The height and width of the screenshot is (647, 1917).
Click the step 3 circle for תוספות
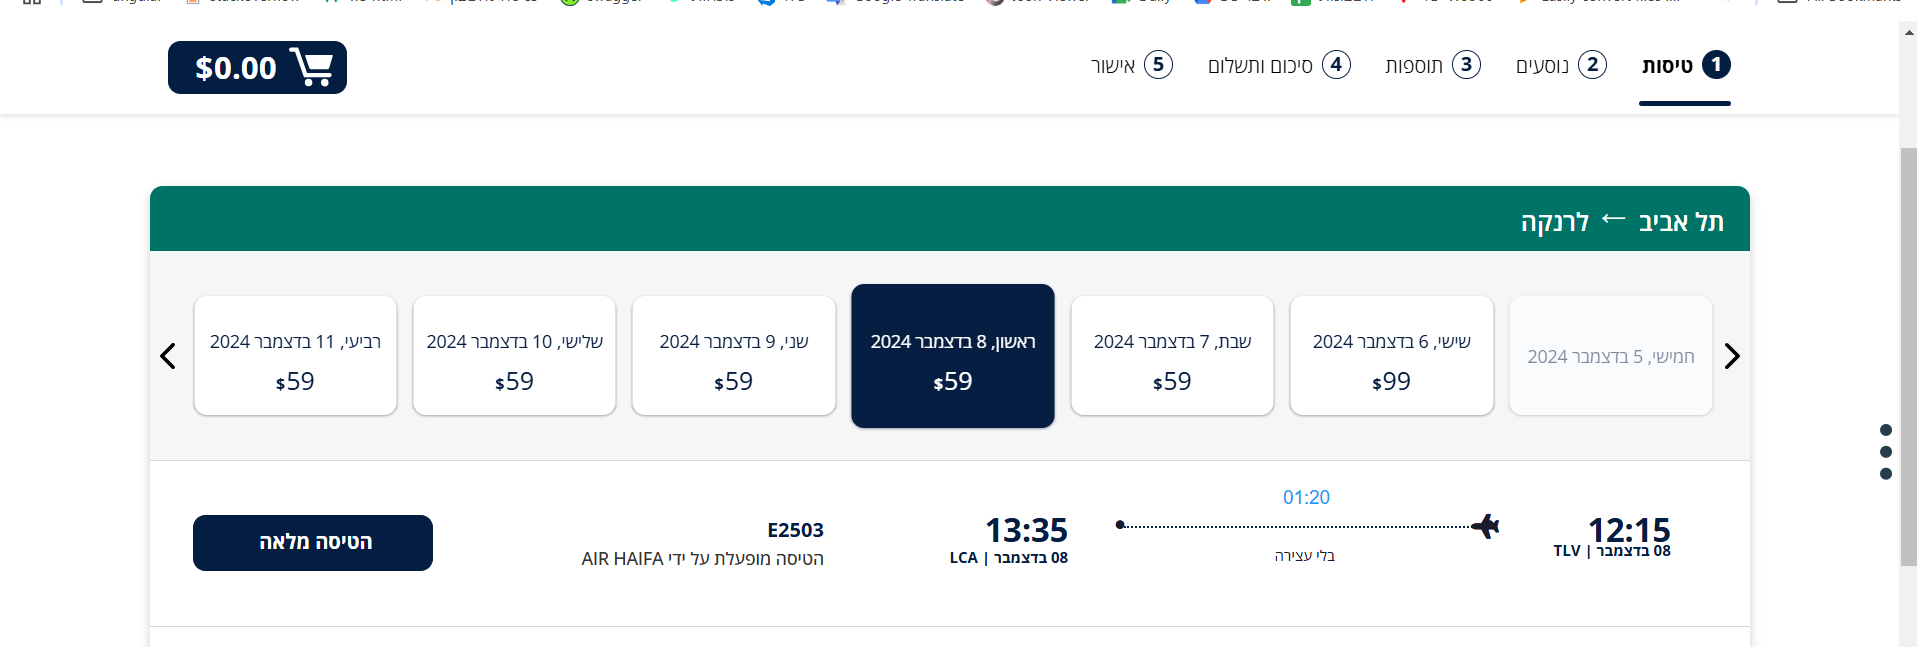click(x=1466, y=65)
